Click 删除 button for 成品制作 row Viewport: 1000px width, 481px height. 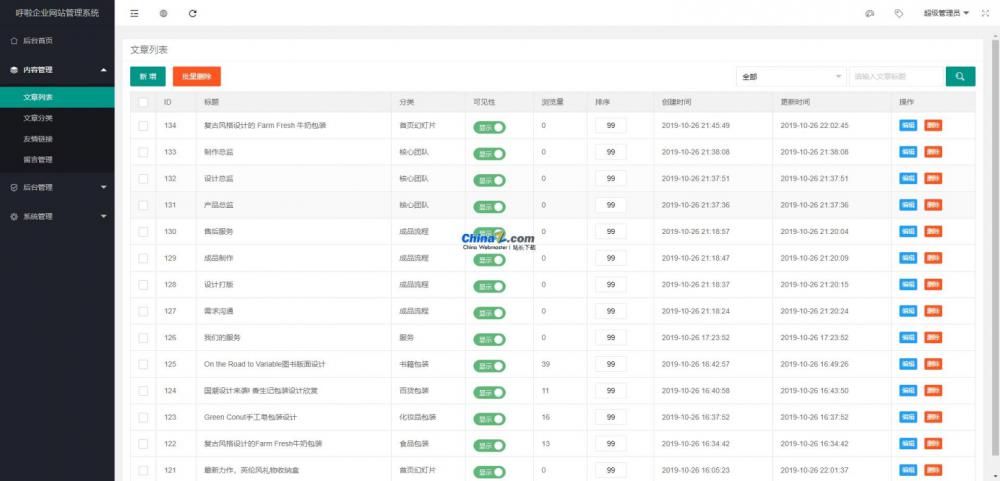[x=932, y=258]
